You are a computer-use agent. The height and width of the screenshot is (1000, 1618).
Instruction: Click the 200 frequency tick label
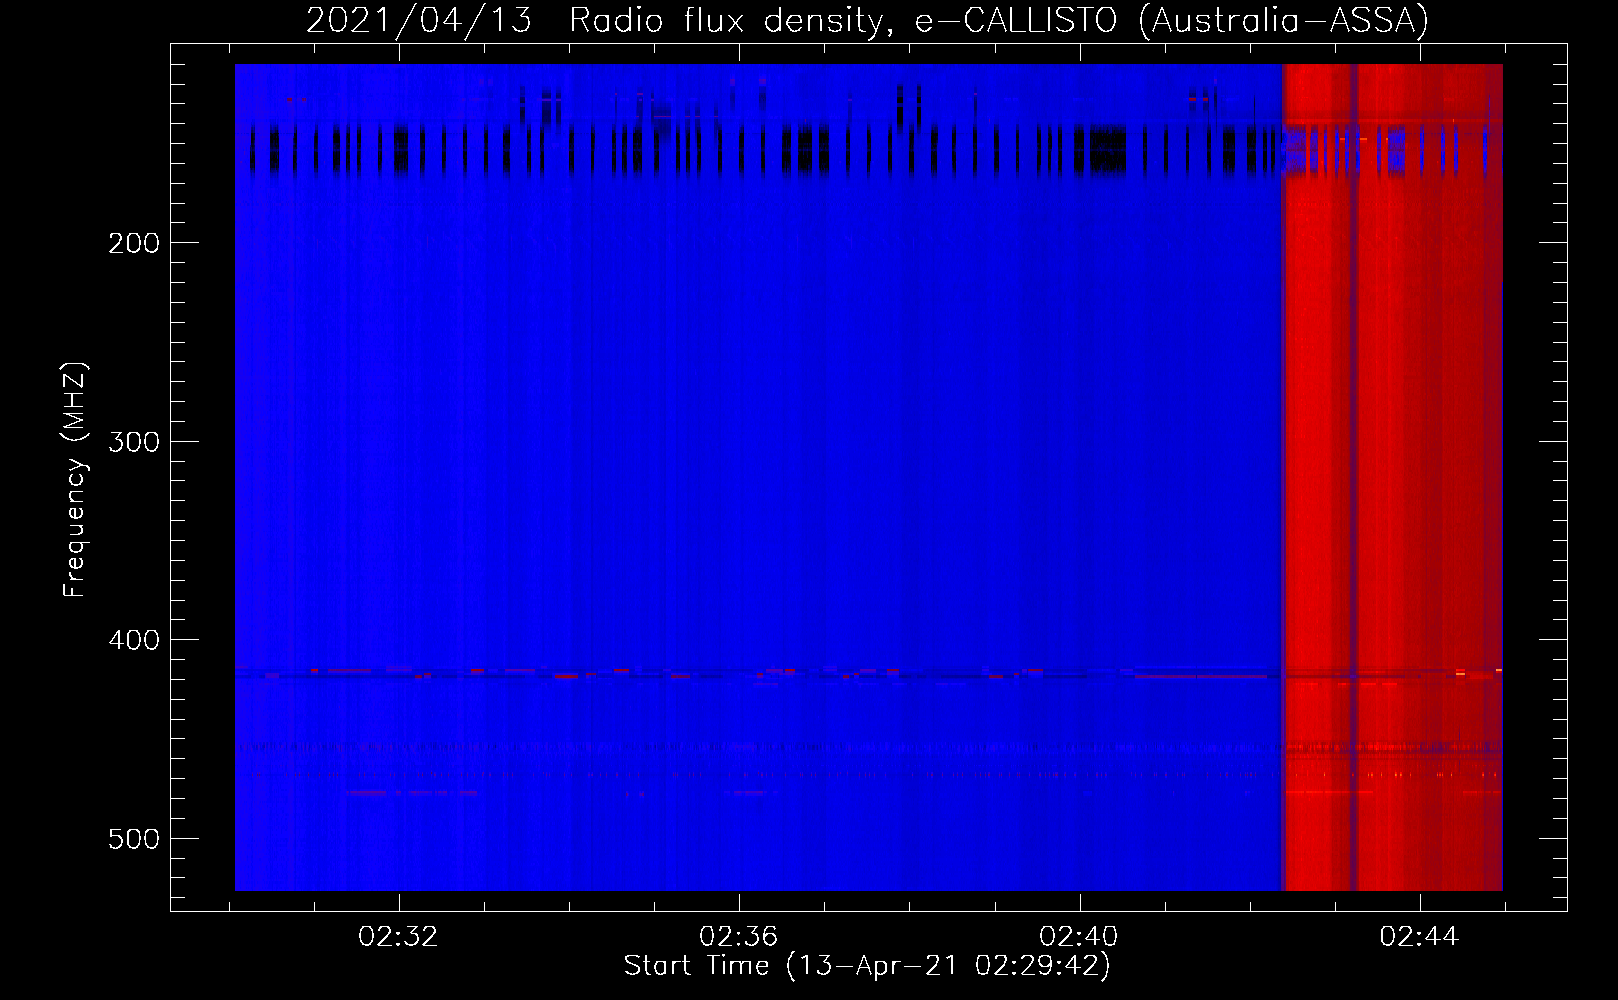[134, 243]
